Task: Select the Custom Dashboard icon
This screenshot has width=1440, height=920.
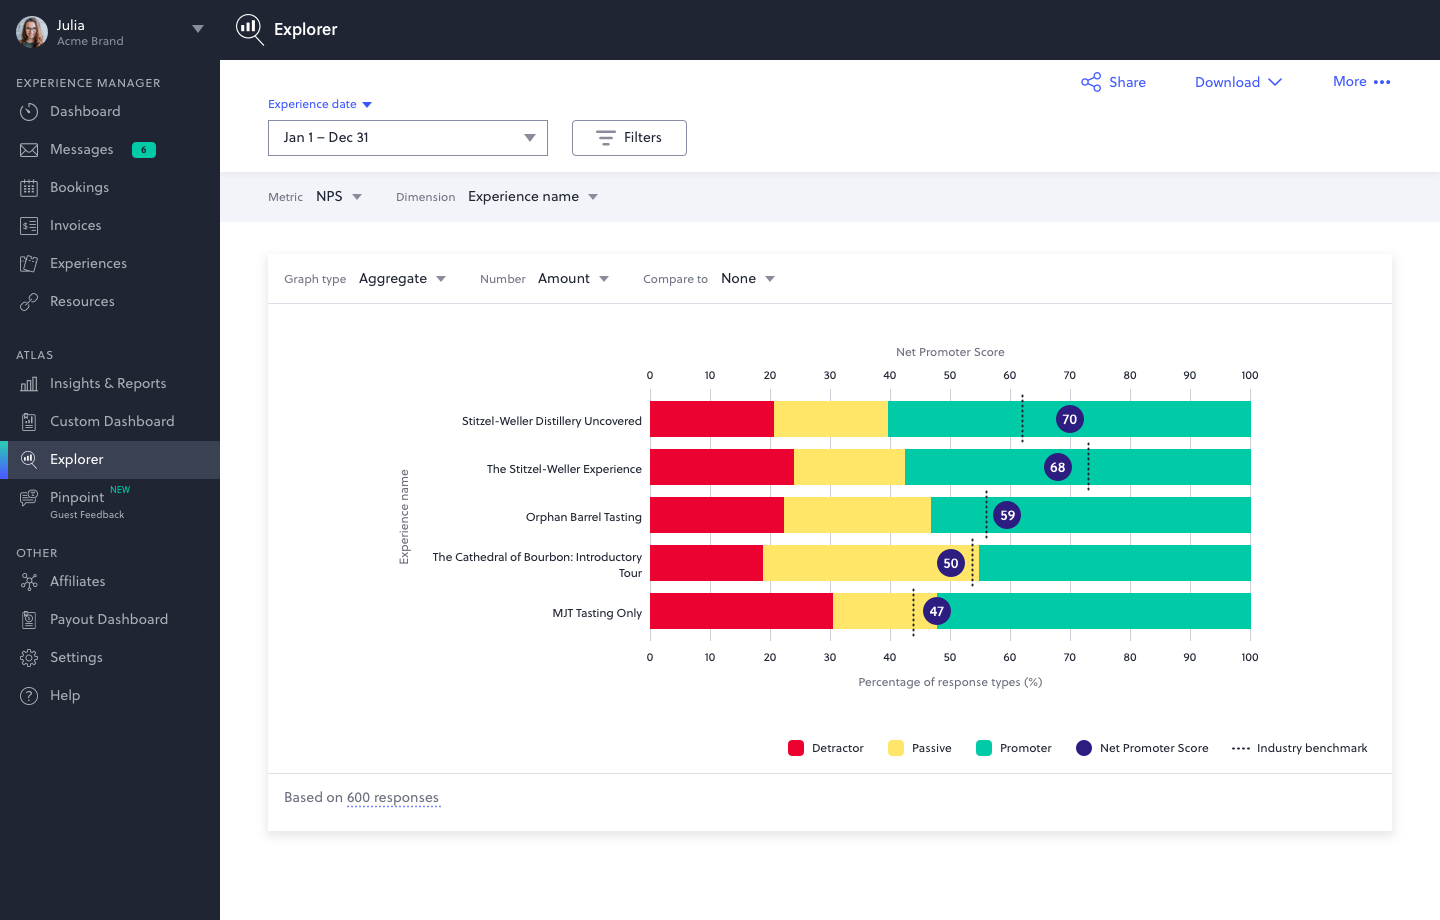Action: coord(31,421)
